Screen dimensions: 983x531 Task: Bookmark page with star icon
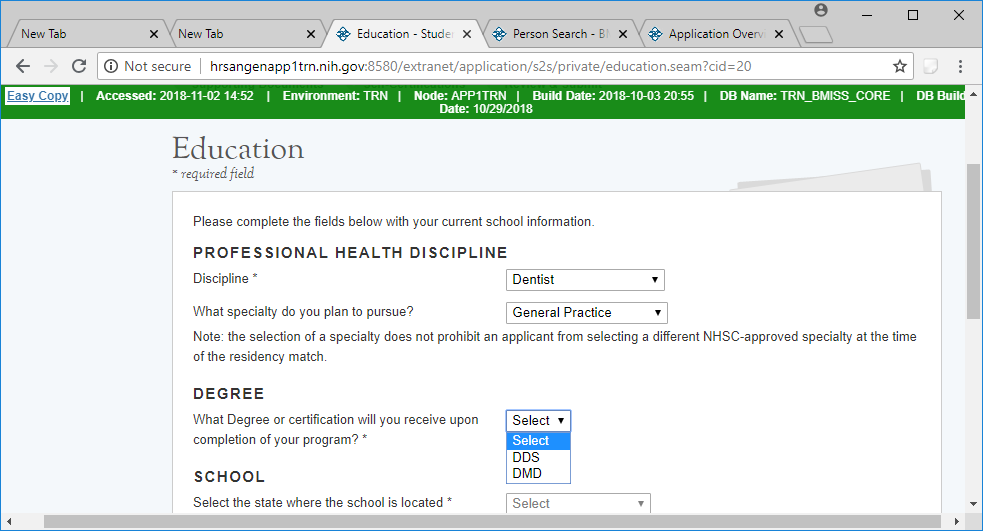pos(899,66)
